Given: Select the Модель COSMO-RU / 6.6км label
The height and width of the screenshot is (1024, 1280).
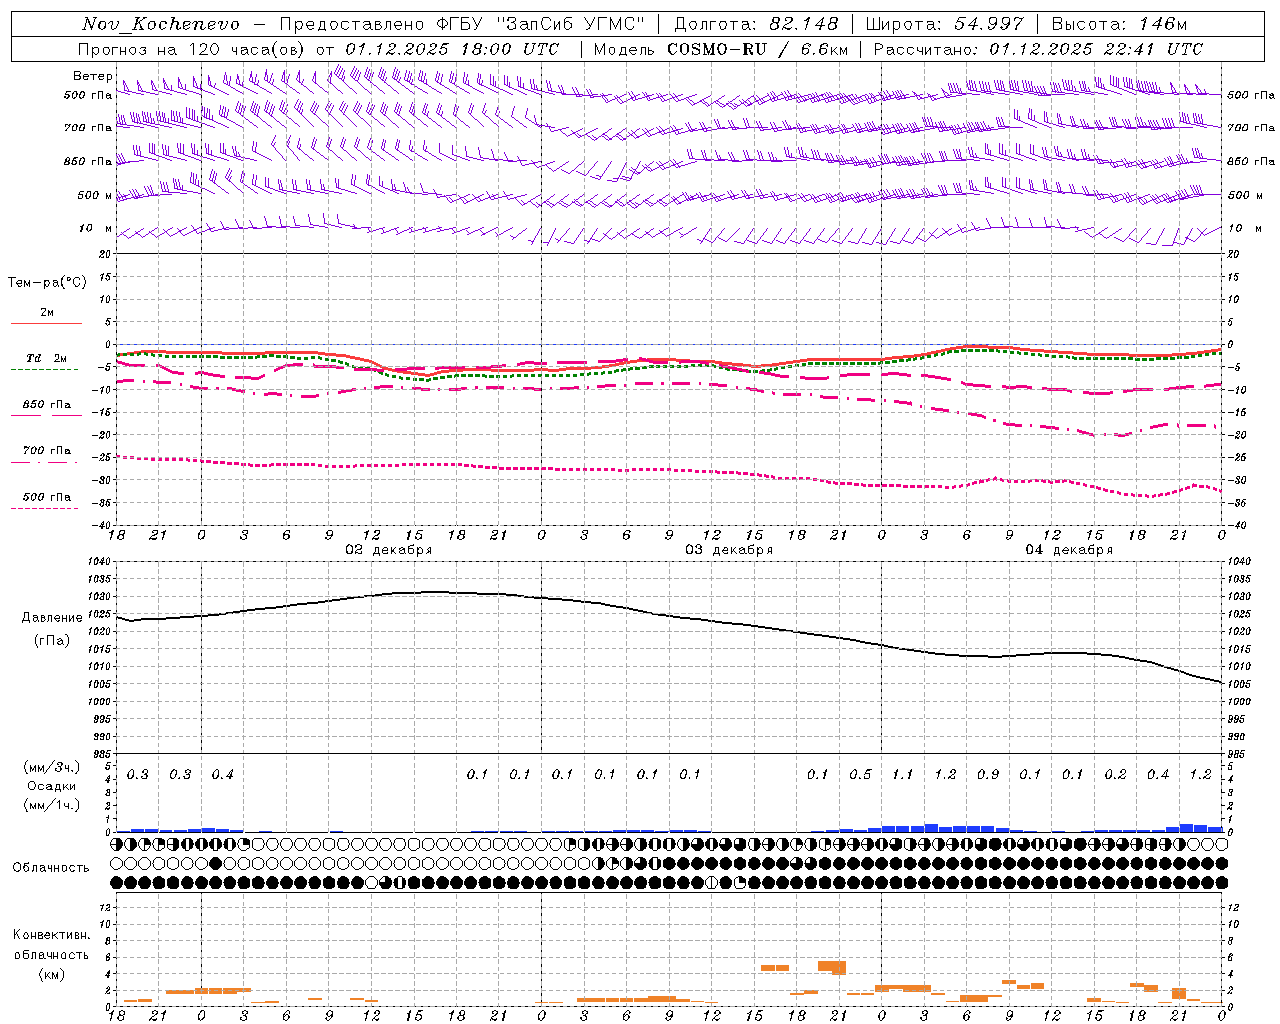Looking at the screenshot, I should (721, 49).
